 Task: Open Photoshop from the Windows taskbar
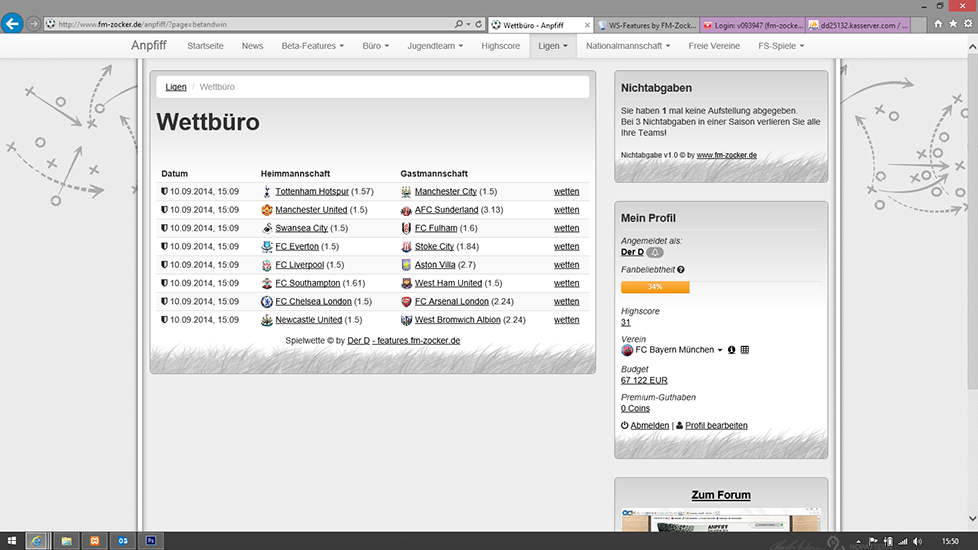(150, 540)
